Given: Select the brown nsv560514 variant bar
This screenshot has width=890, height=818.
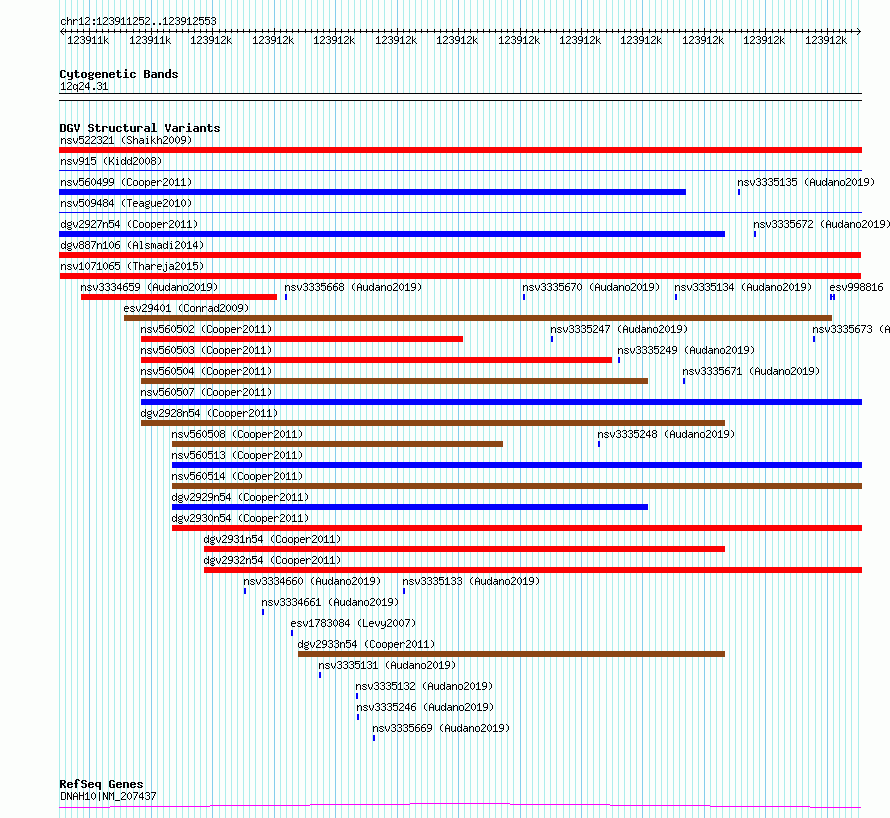Looking at the screenshot, I should point(517,486).
